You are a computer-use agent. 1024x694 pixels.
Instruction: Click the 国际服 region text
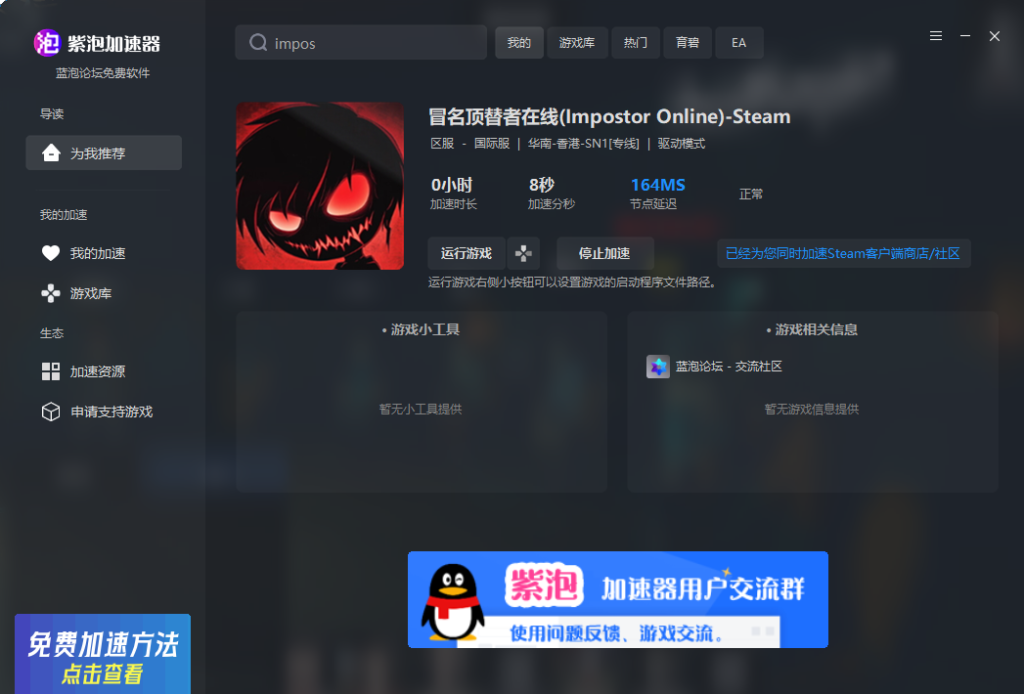(x=492, y=144)
